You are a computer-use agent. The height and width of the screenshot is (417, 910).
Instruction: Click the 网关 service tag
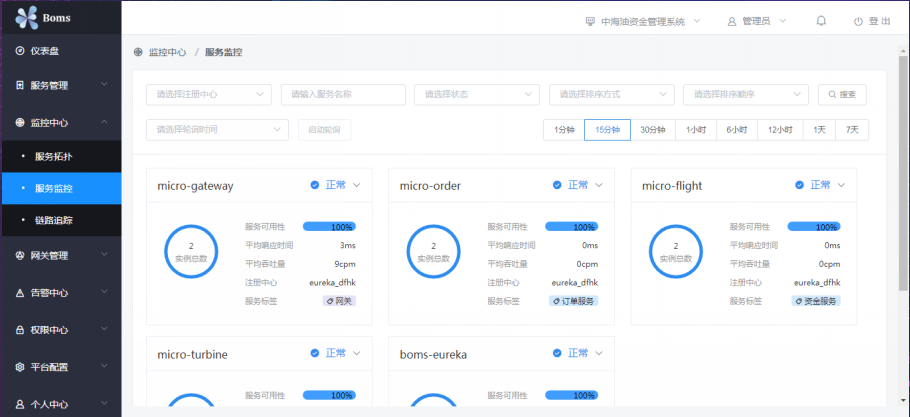[339, 301]
